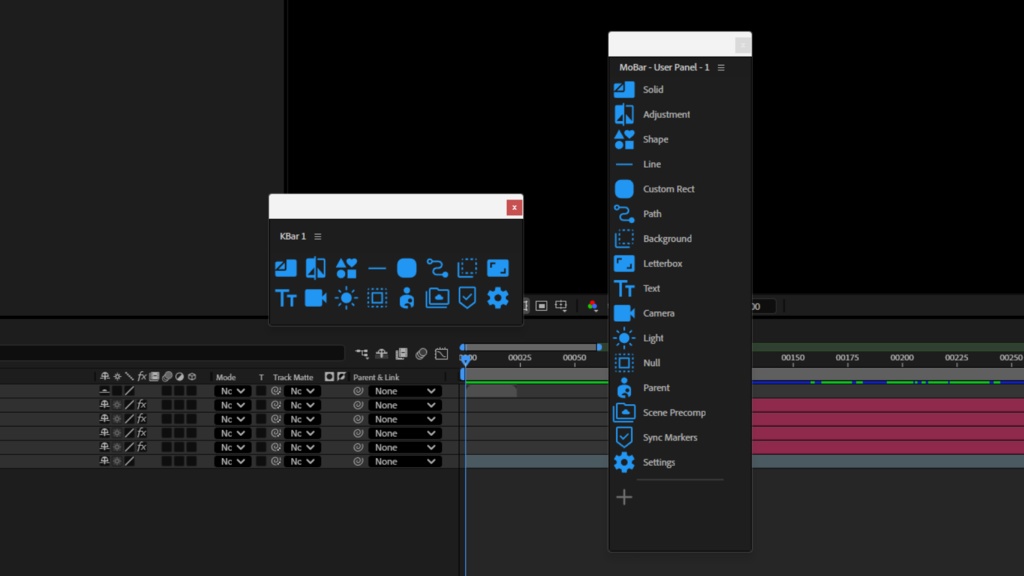Open the Parent & Link None dropdown
This screenshot has width=1024, height=576.
pyautogui.click(x=405, y=390)
